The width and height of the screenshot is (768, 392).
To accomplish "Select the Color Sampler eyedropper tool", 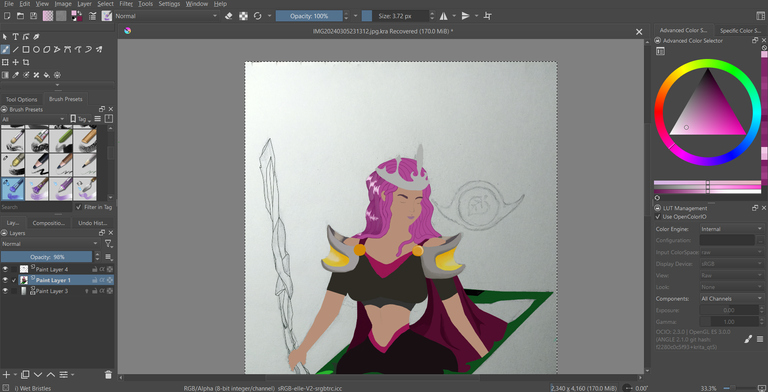I will click(x=16, y=75).
